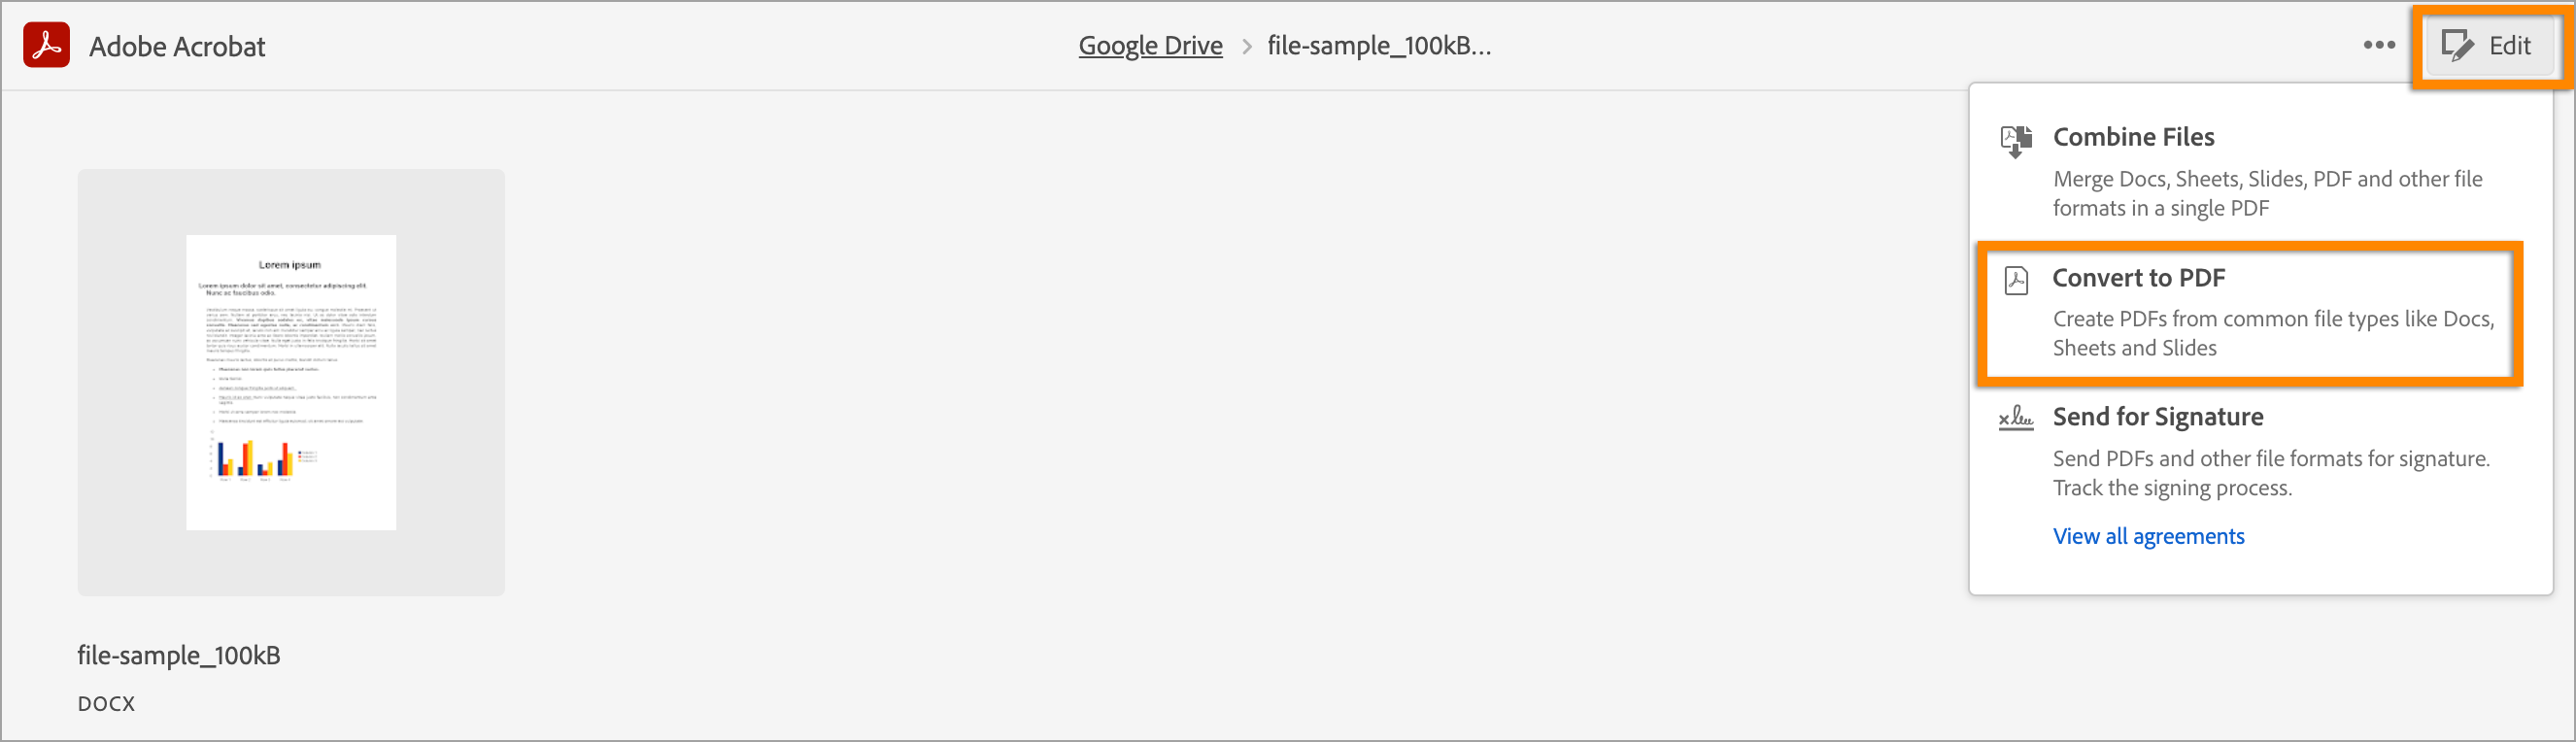Click the Edit button
Viewport: 2576px width, 742px height.
coord(2489,45)
